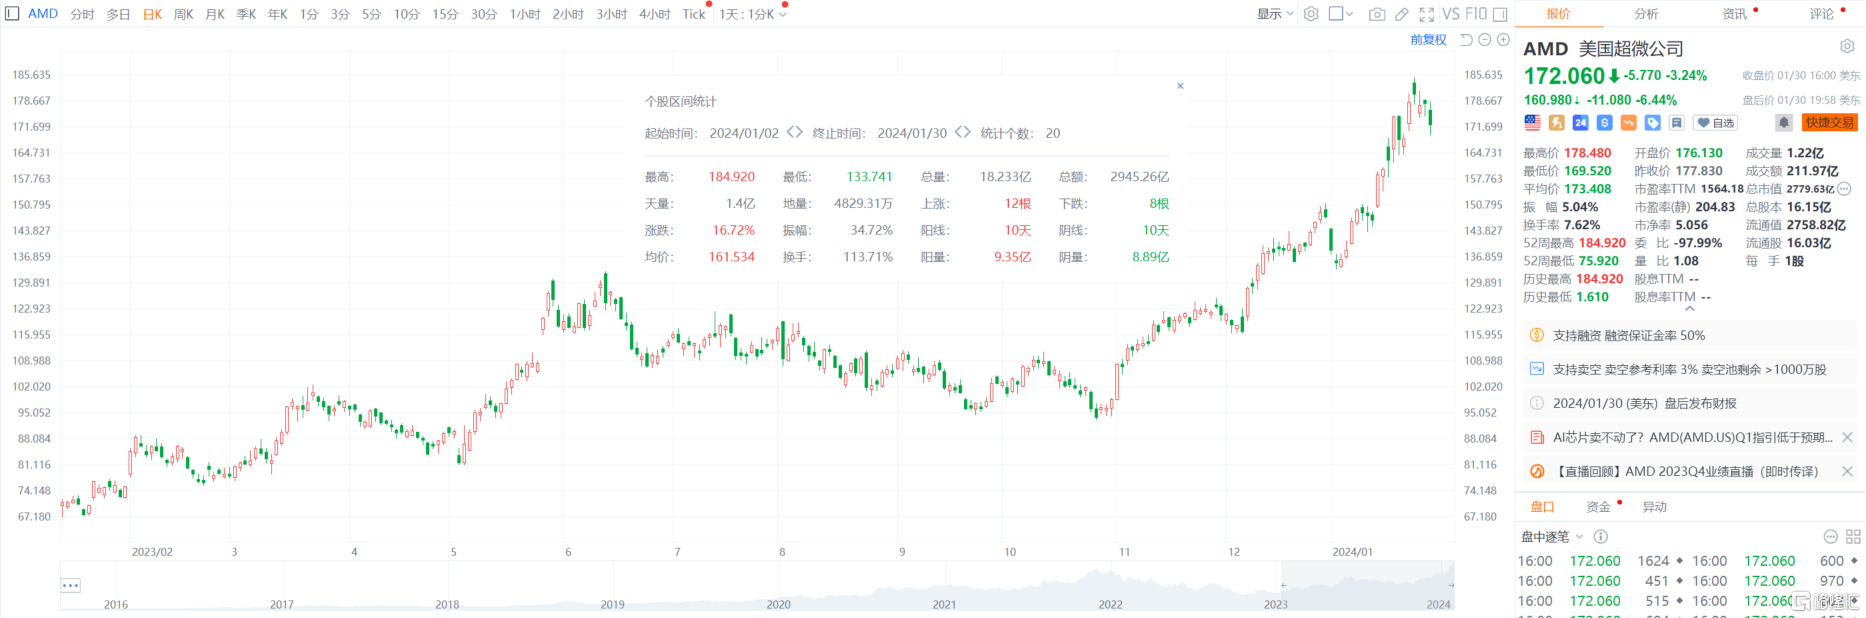
Task: Click the blue 24-hour trading icon
Action: (x=1580, y=122)
